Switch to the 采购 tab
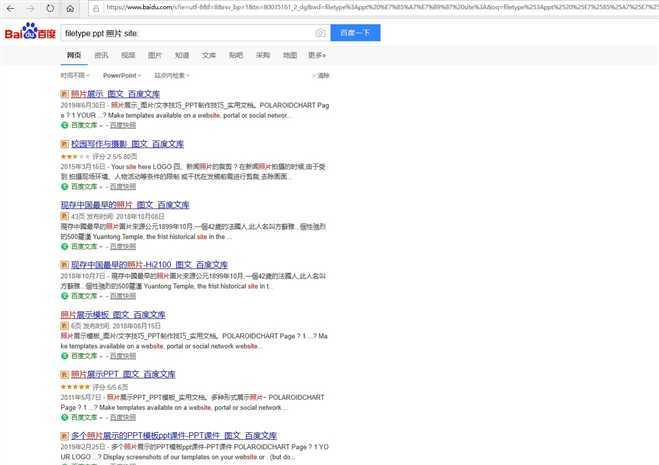659x465 pixels. 263,55
